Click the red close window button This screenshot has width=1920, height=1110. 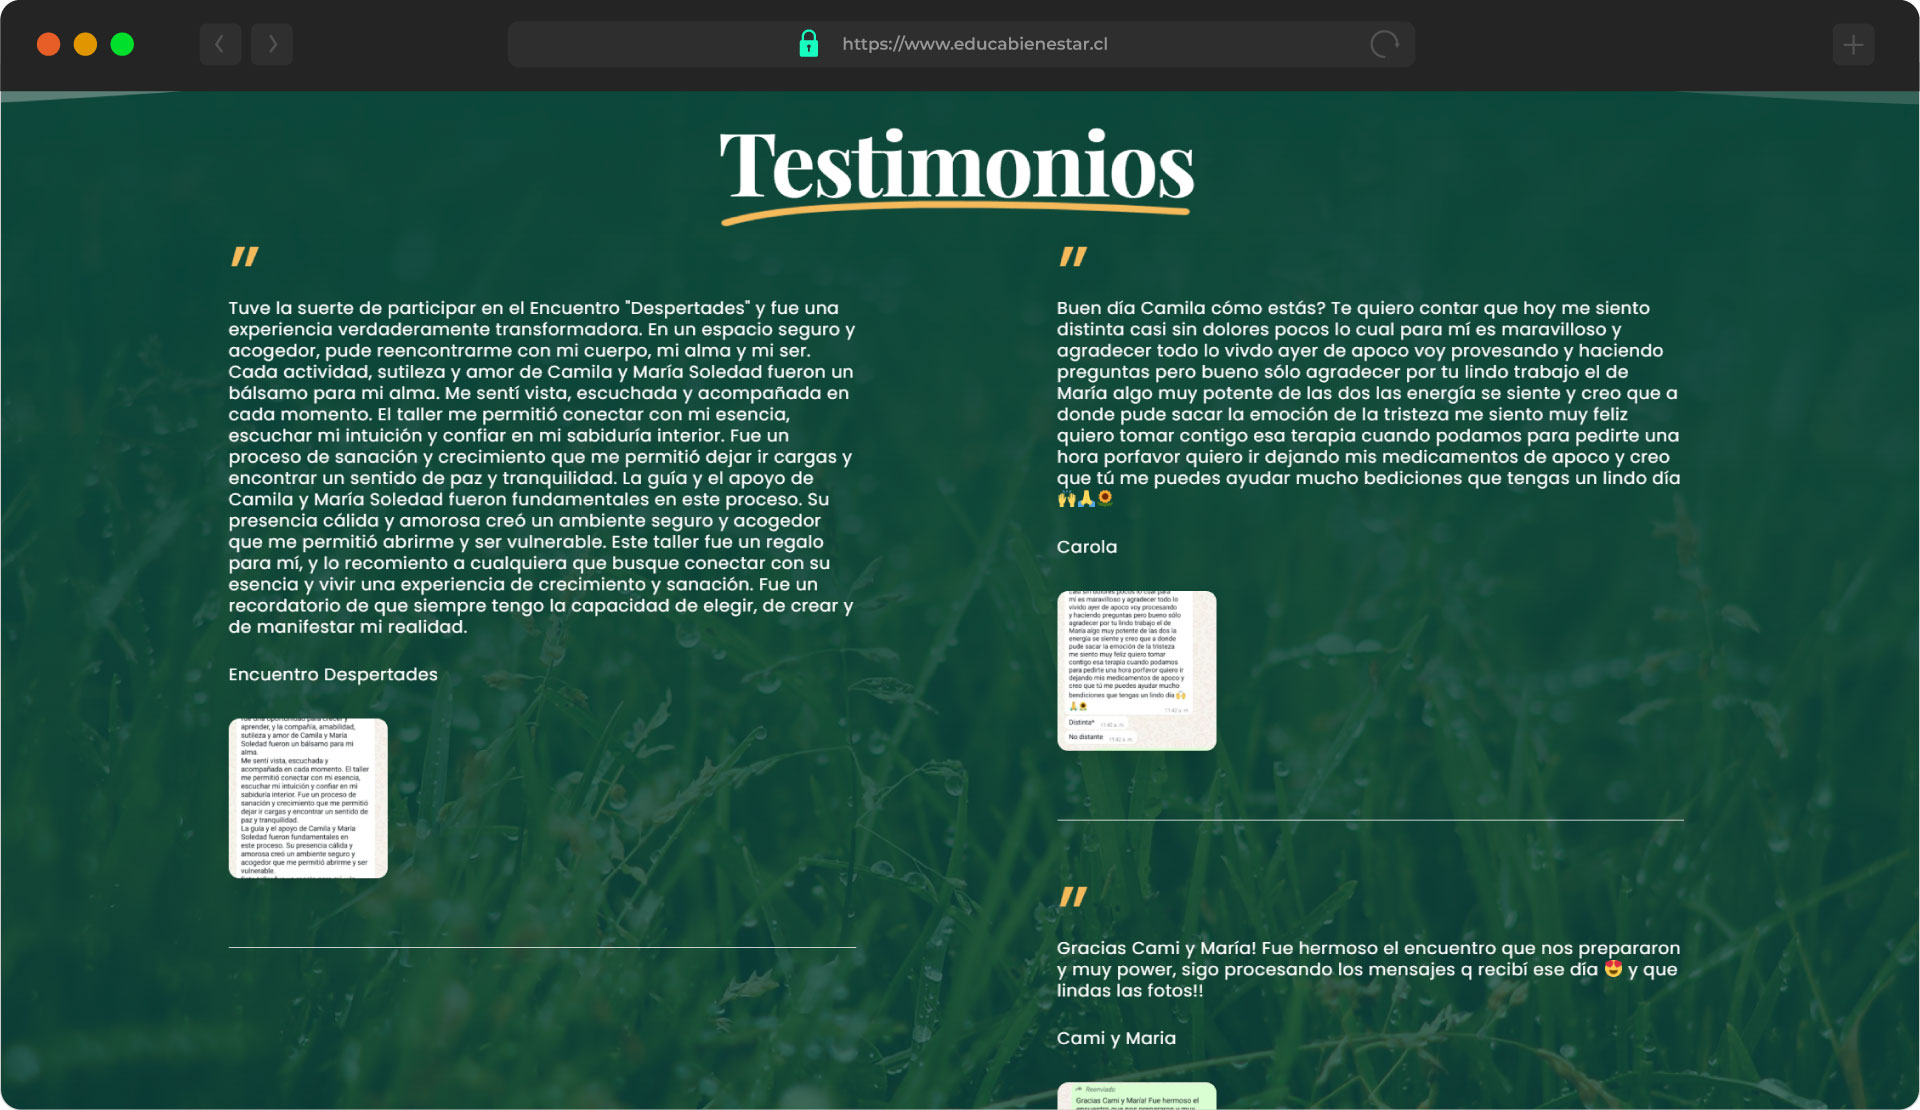pos(48,44)
